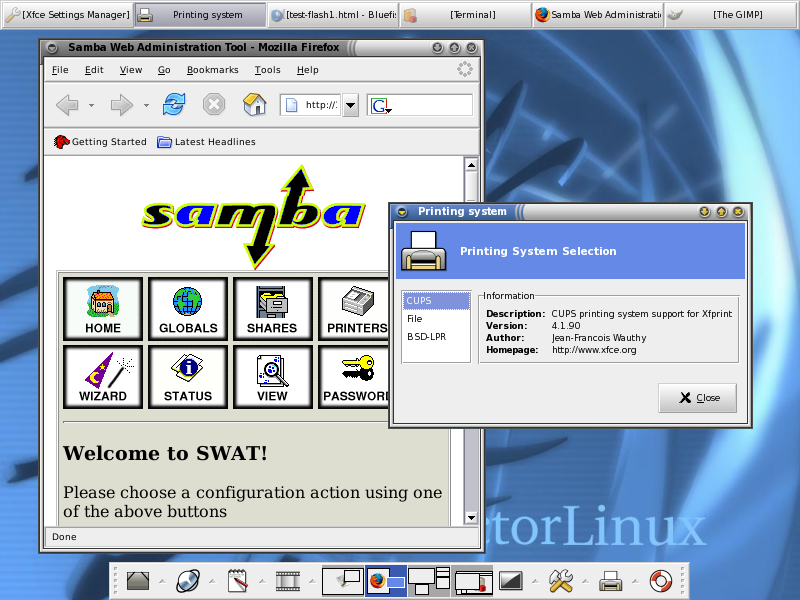
Task: Click the Firefox Forward arrow button
Action: [x=121, y=105]
